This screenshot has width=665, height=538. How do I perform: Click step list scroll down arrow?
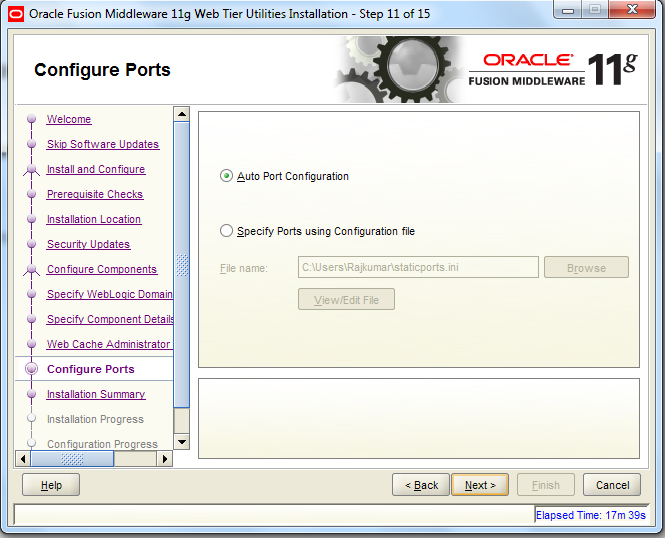coord(182,442)
